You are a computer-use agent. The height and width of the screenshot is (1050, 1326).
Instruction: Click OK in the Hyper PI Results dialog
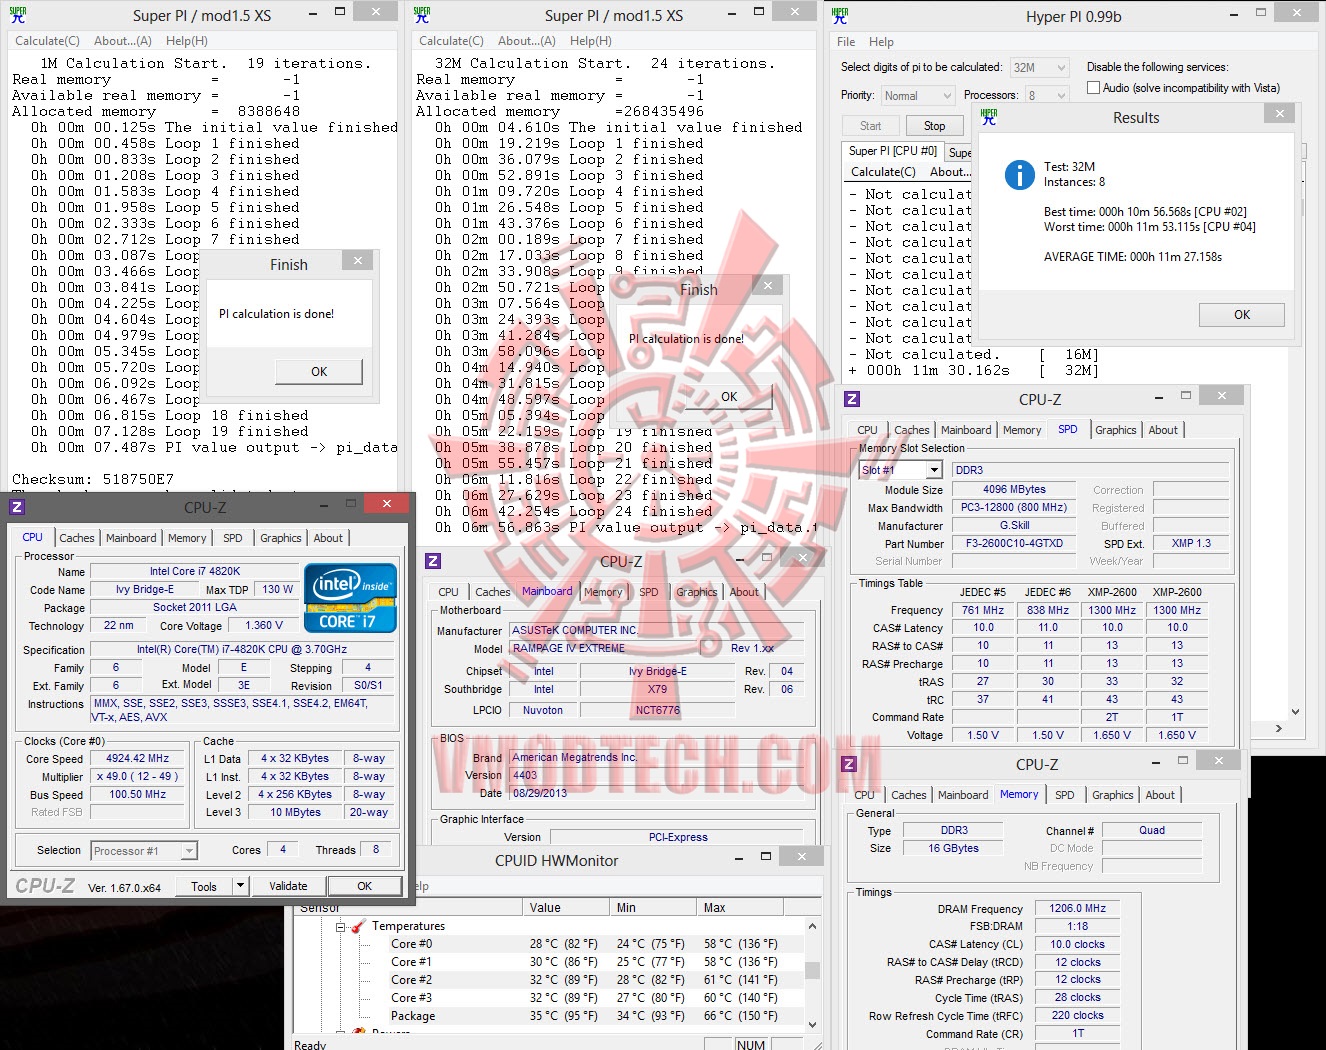coord(1242,314)
